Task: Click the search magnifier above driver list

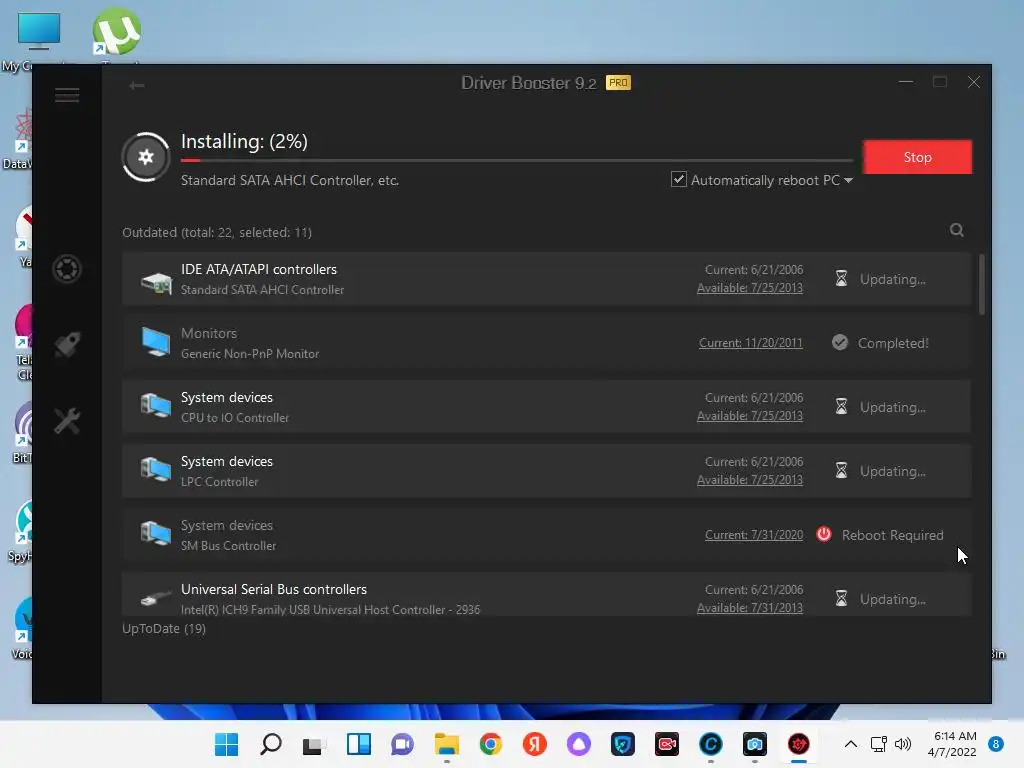Action: [x=957, y=230]
